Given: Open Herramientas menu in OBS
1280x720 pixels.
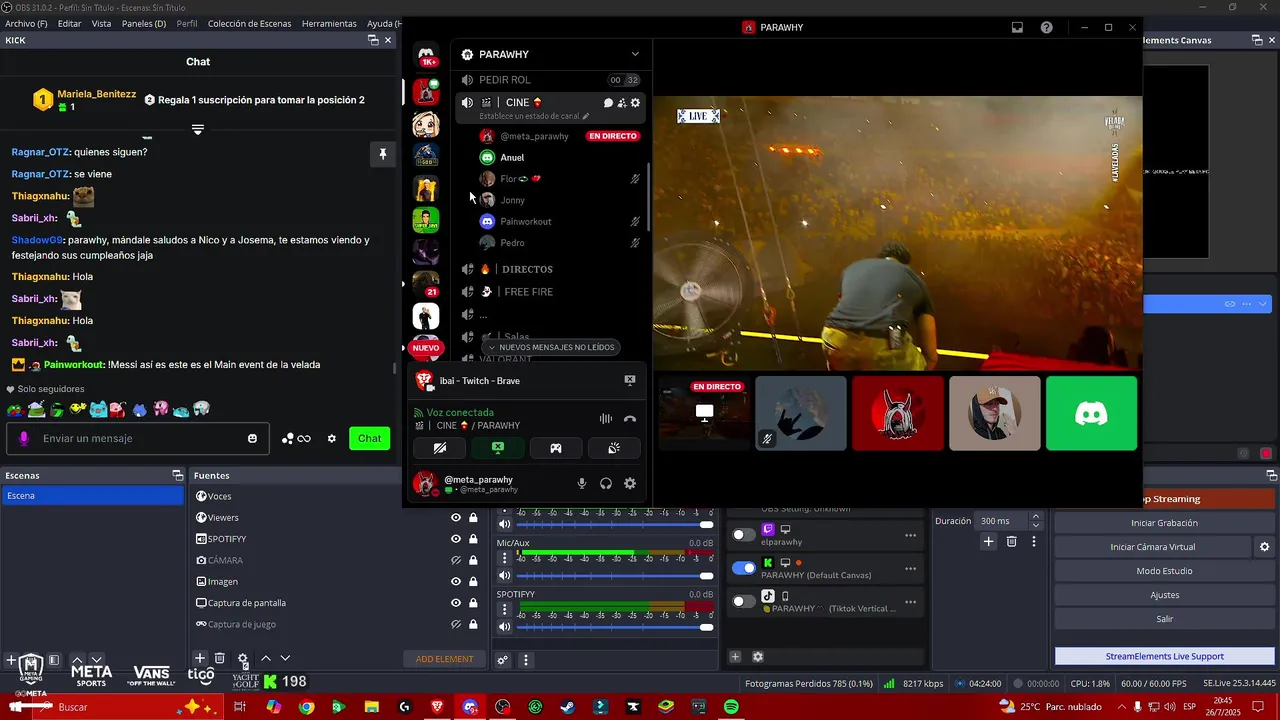Looking at the screenshot, I should pos(329,23).
